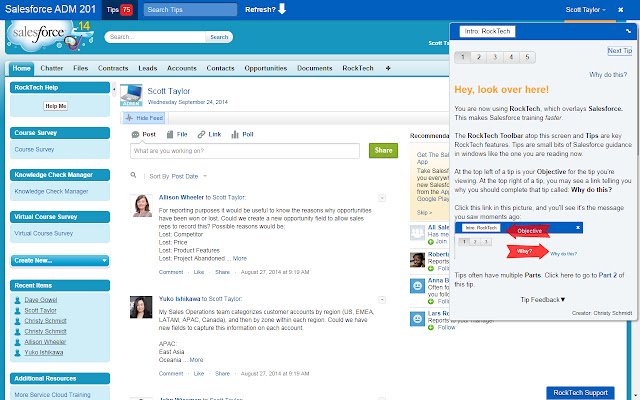The image size is (640, 400).
Task: Click the Salesforce Search... input box
Action: pos(155,37)
